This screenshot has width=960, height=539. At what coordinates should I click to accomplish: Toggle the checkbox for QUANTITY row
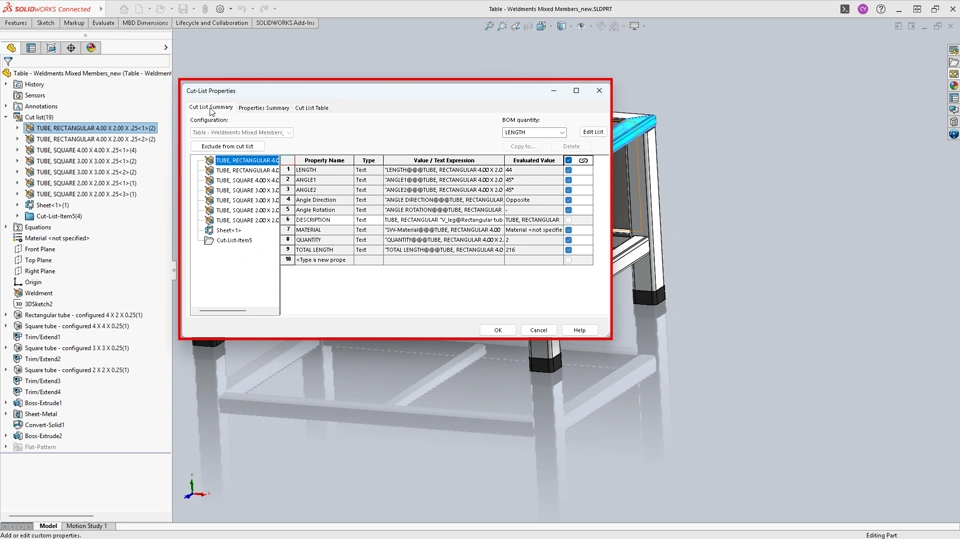[568, 240]
